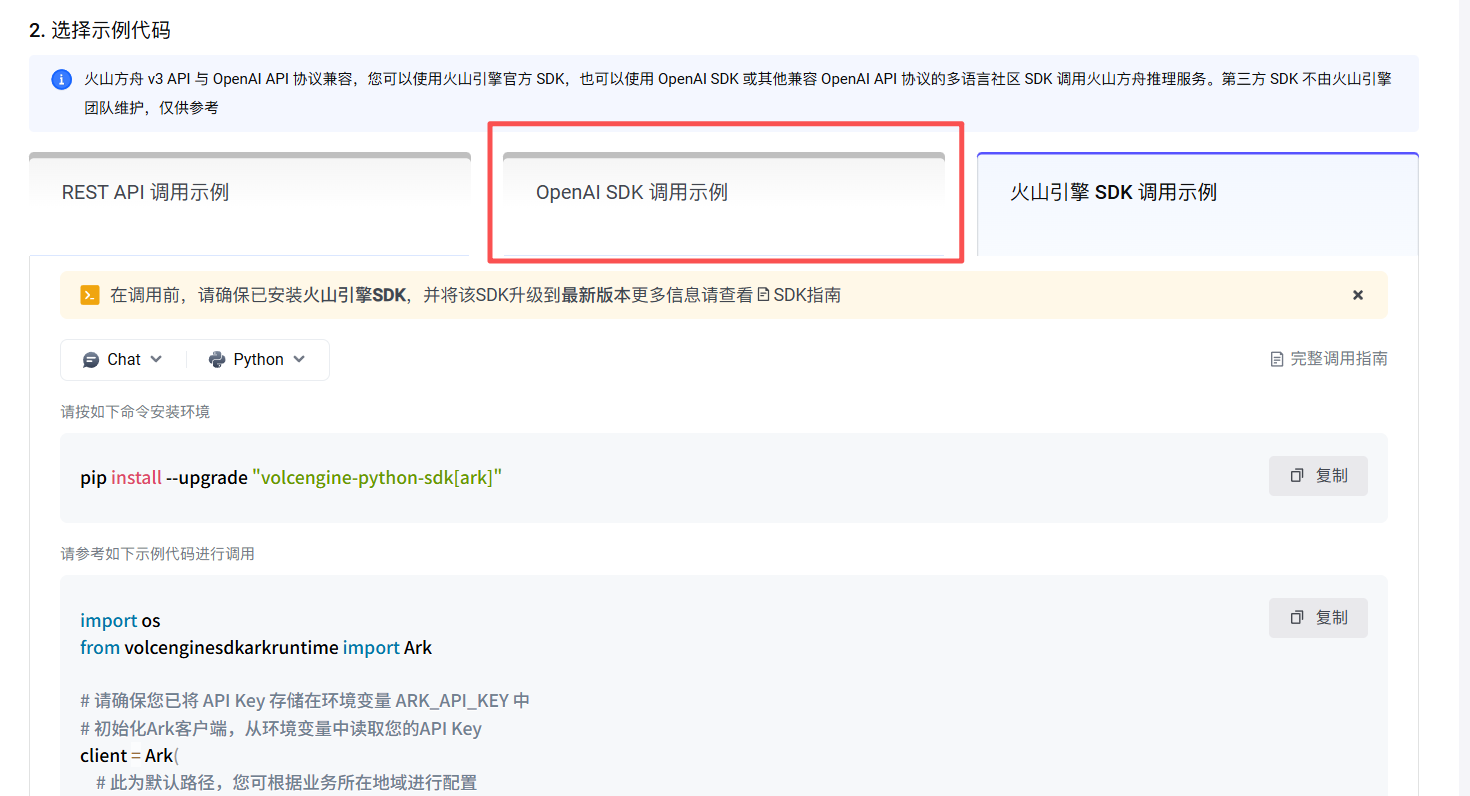Click the Python logo icon

click(217, 360)
